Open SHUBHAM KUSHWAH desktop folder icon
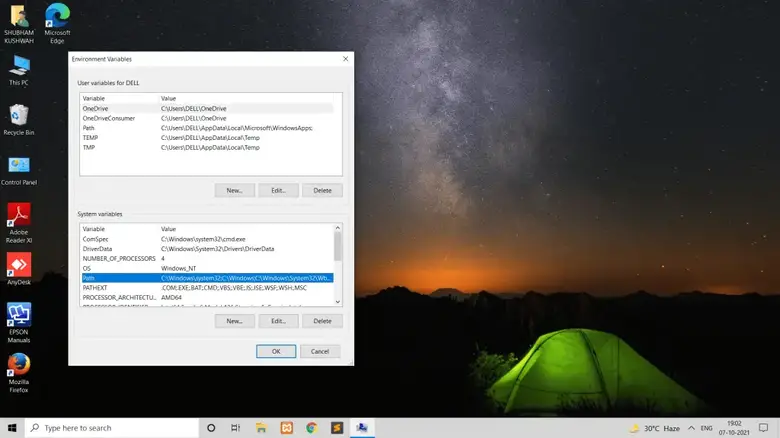 click(x=19, y=23)
